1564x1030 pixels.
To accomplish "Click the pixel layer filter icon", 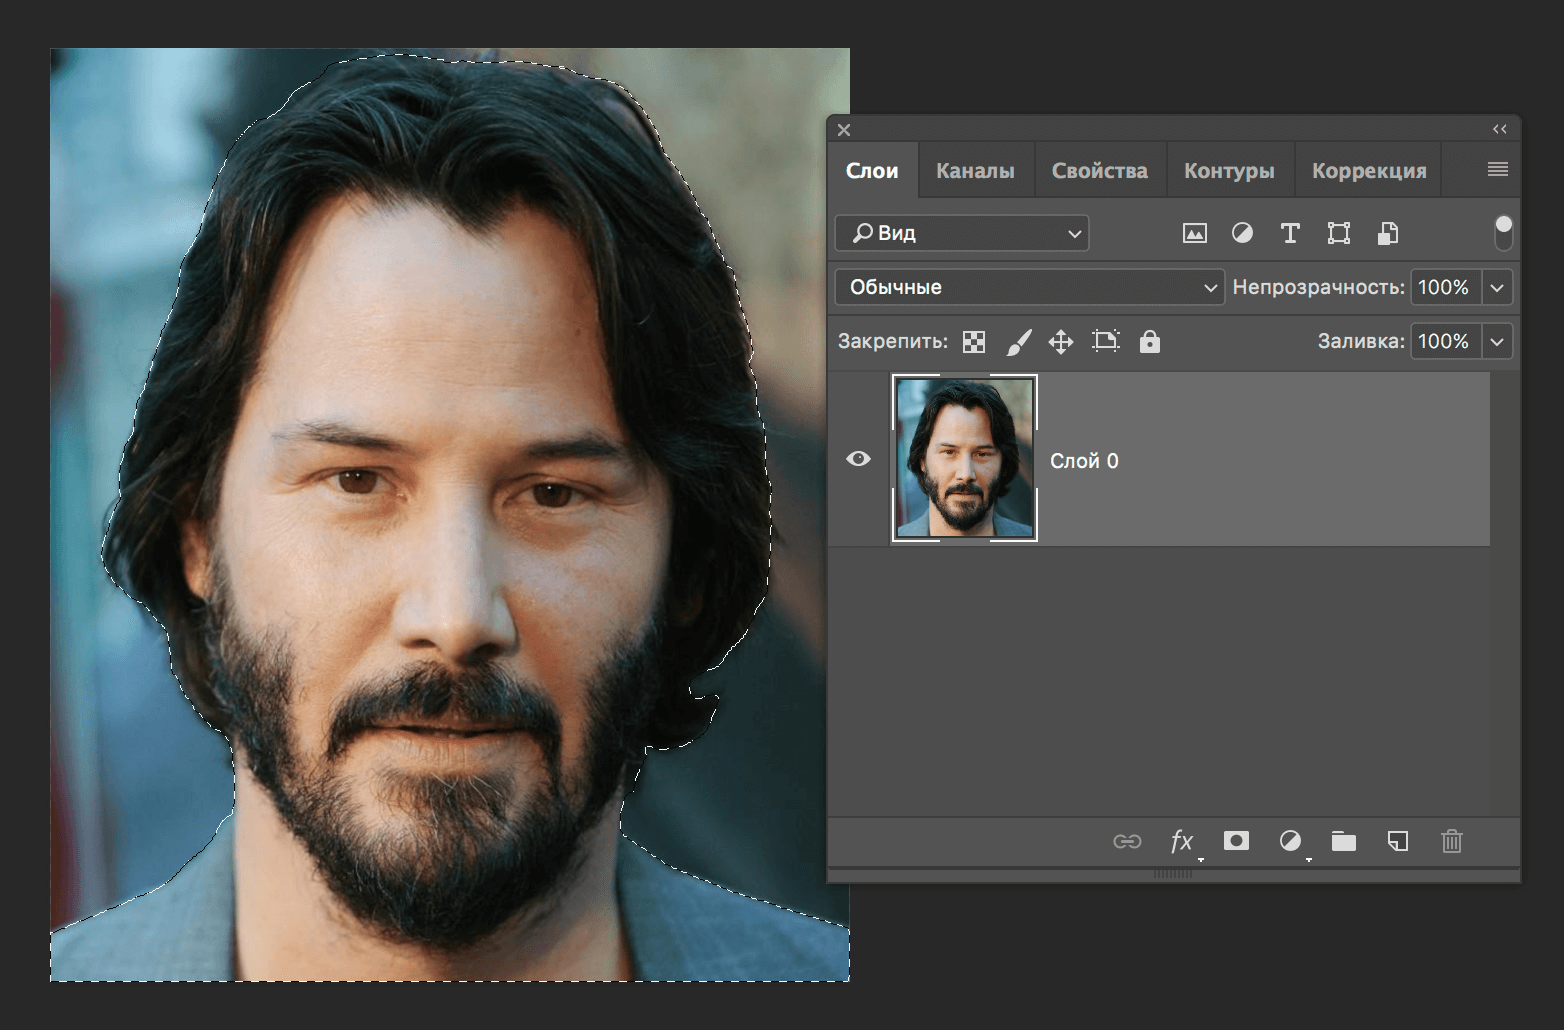I will coord(1194,233).
